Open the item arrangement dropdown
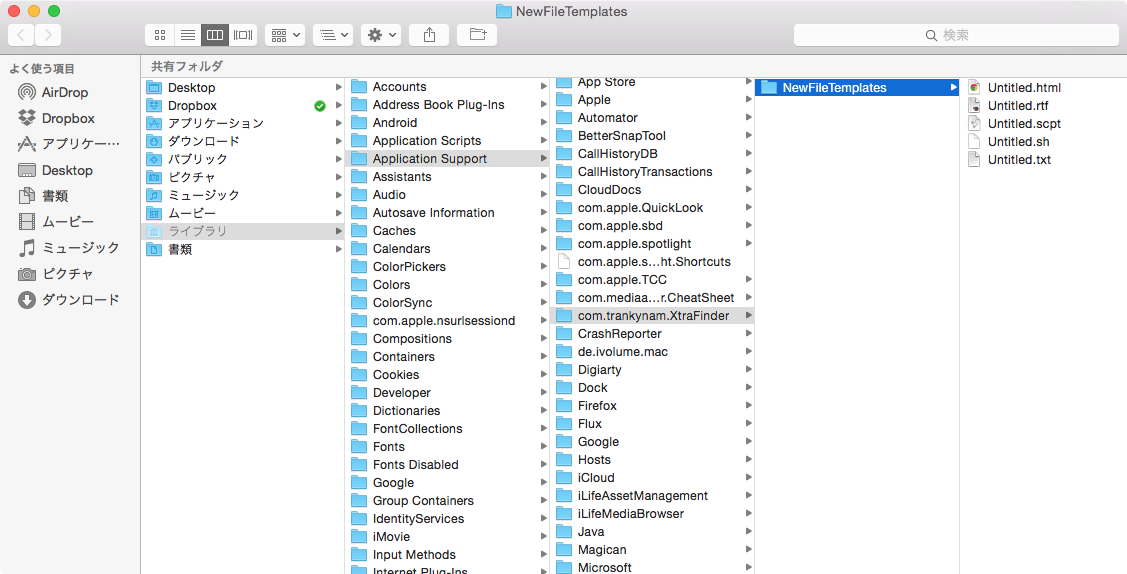Viewport: 1127px width, 574px height. [285, 35]
